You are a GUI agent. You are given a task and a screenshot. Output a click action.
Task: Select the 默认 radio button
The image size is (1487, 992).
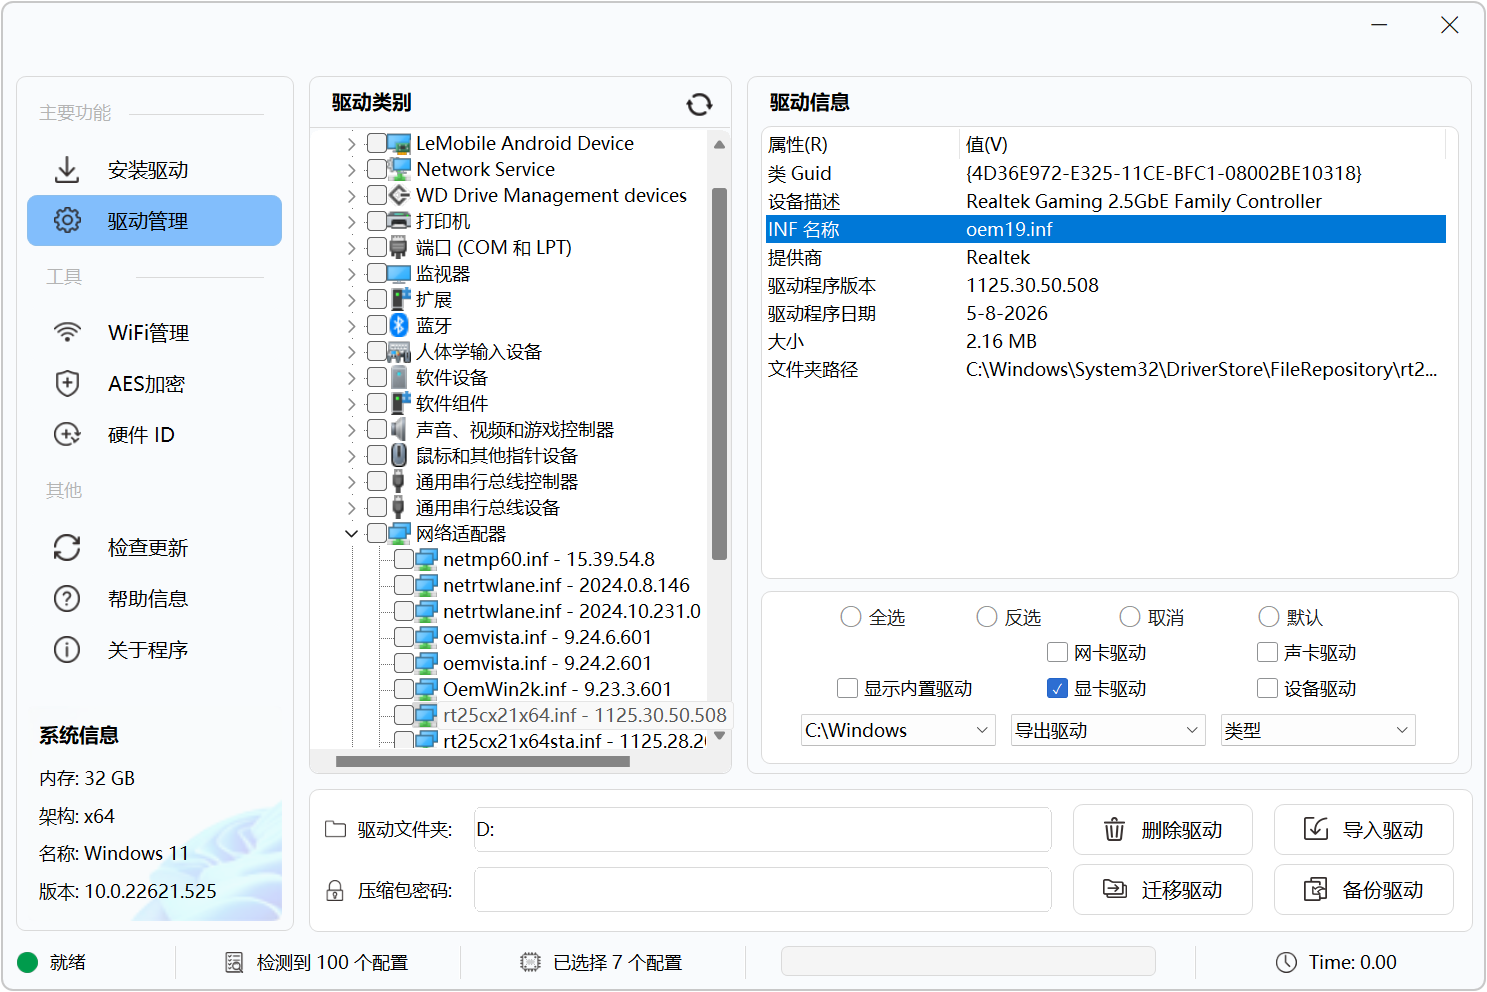coord(1269,617)
